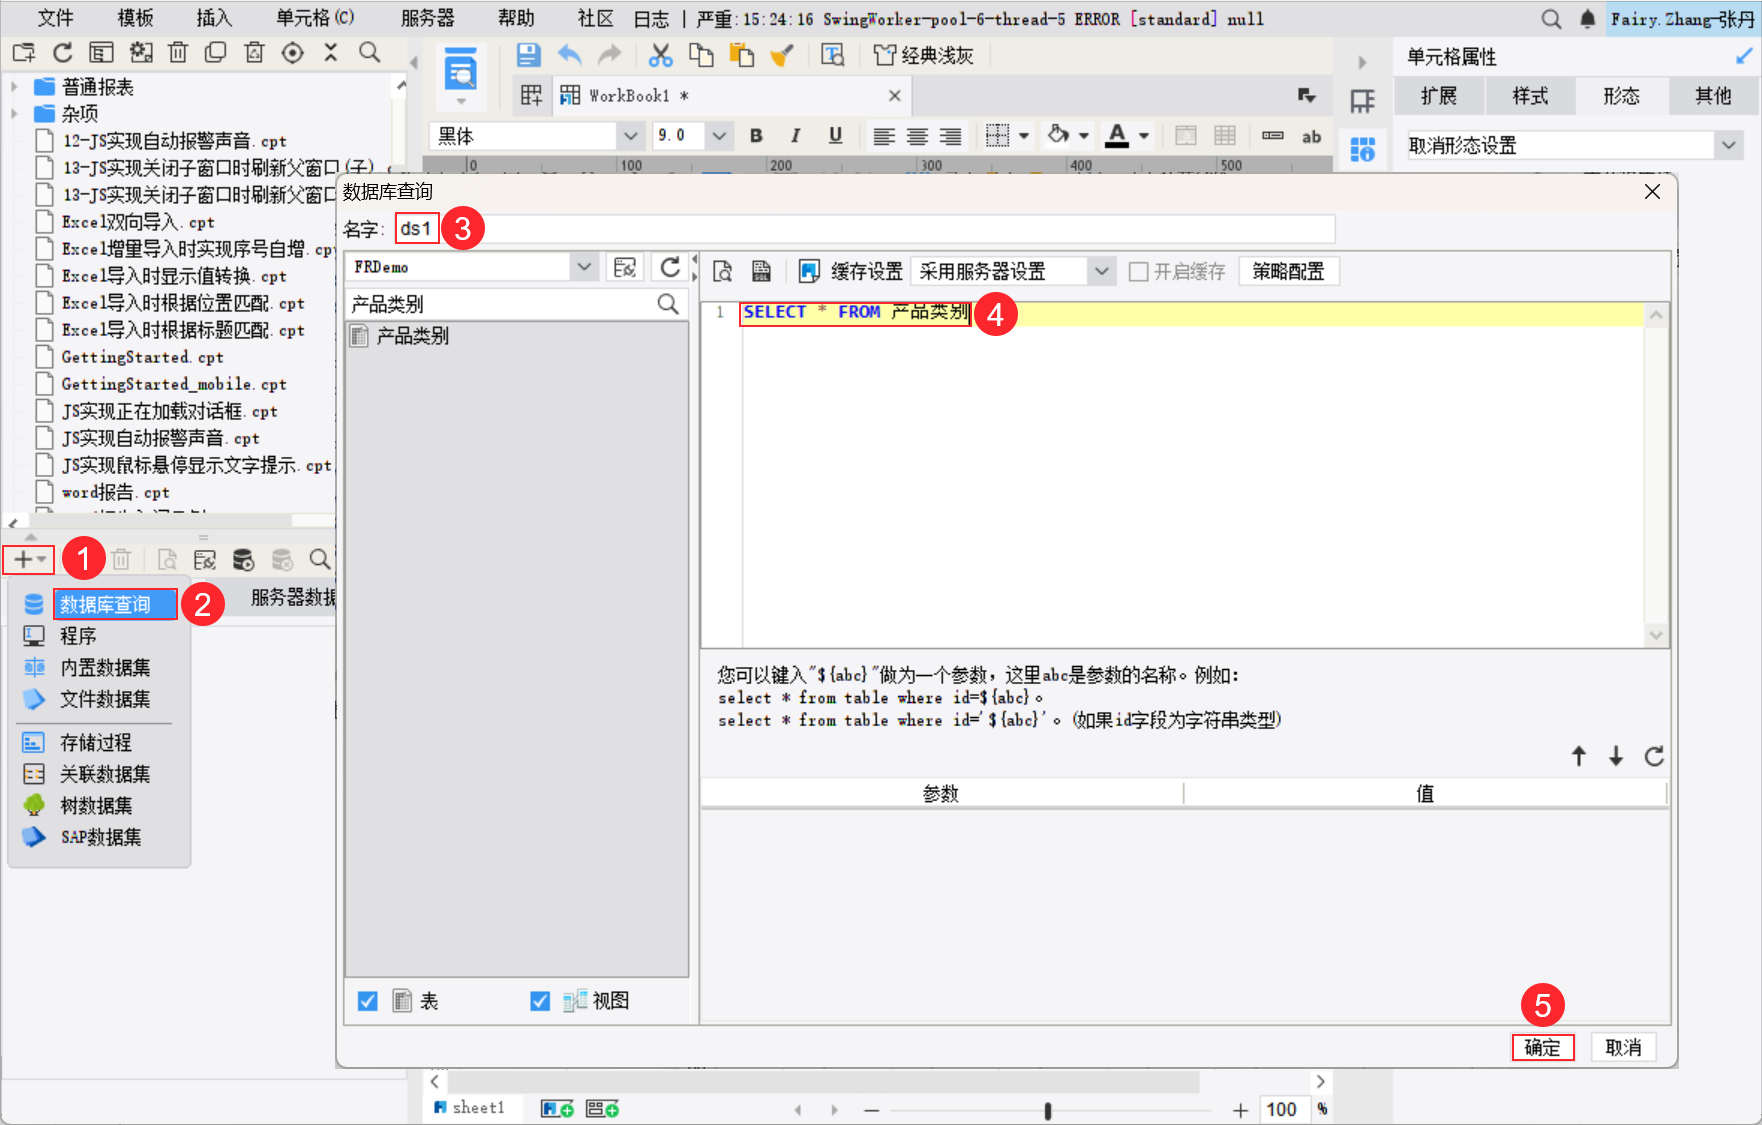Toggle Underline formatting
The width and height of the screenshot is (1762, 1125).
coord(835,136)
